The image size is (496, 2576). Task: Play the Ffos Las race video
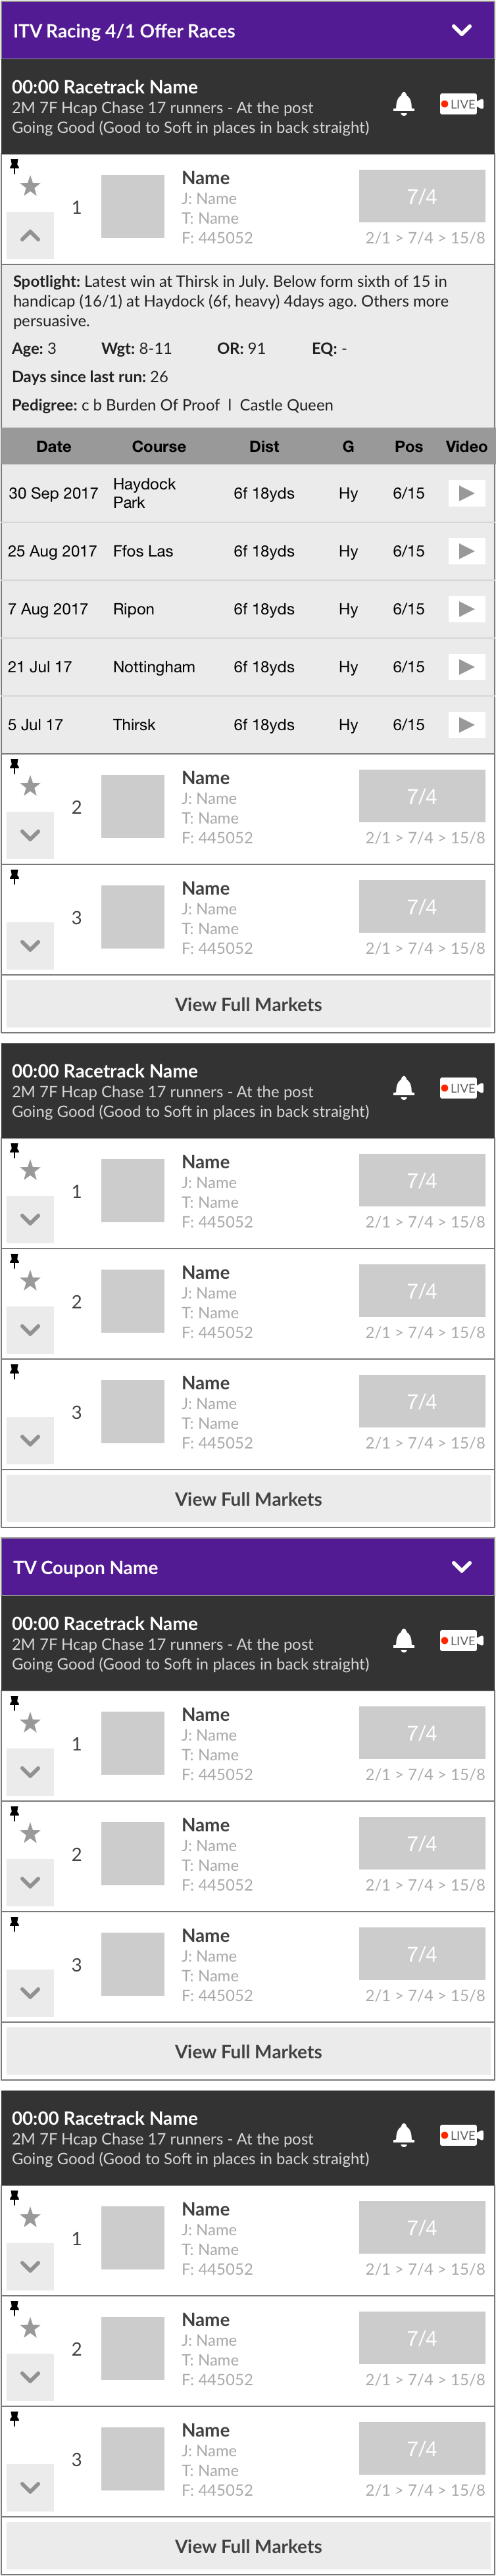coord(465,551)
